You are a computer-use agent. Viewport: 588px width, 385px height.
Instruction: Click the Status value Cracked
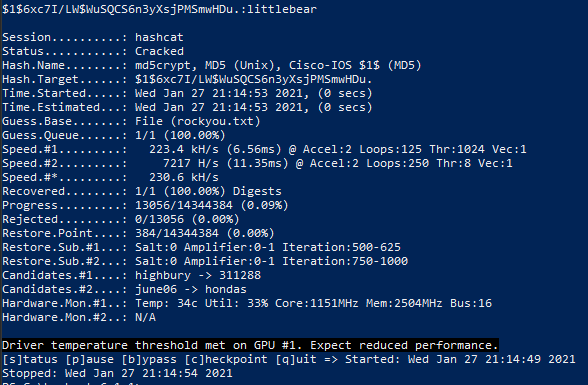point(159,51)
